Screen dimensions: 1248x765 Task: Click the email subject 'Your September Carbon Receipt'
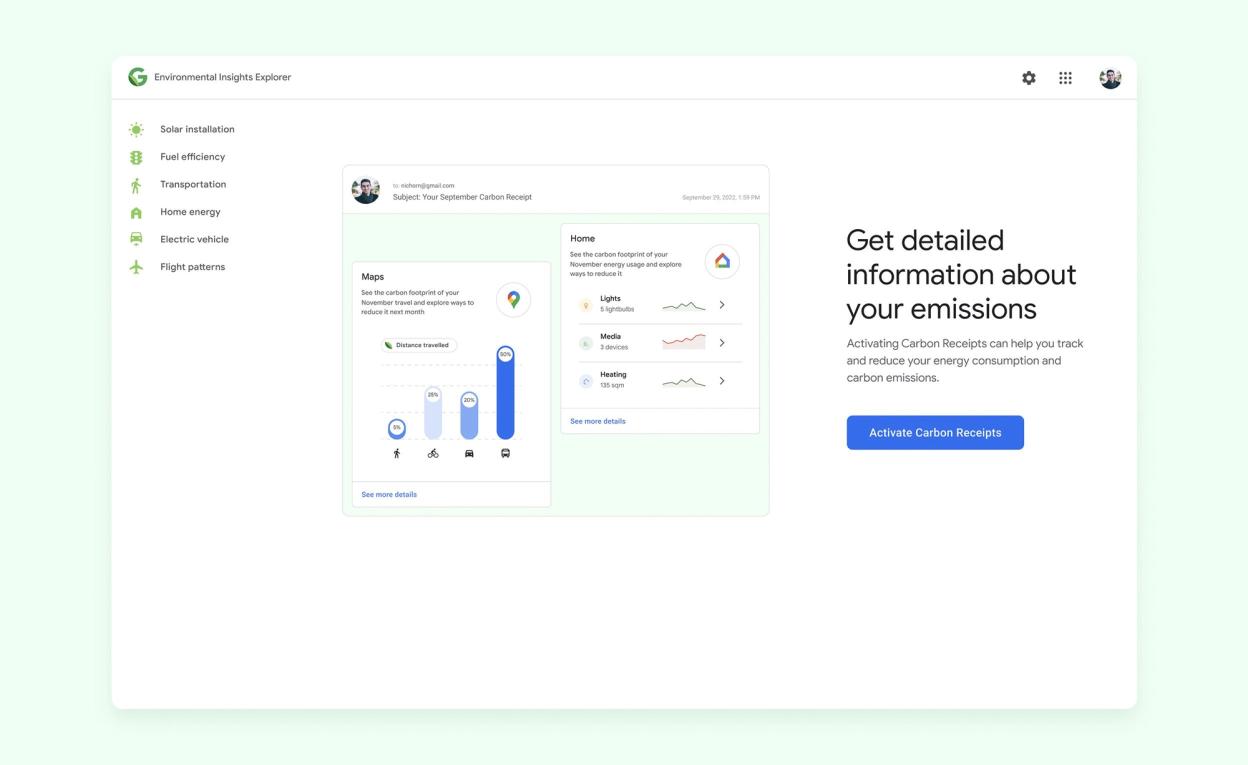point(477,197)
